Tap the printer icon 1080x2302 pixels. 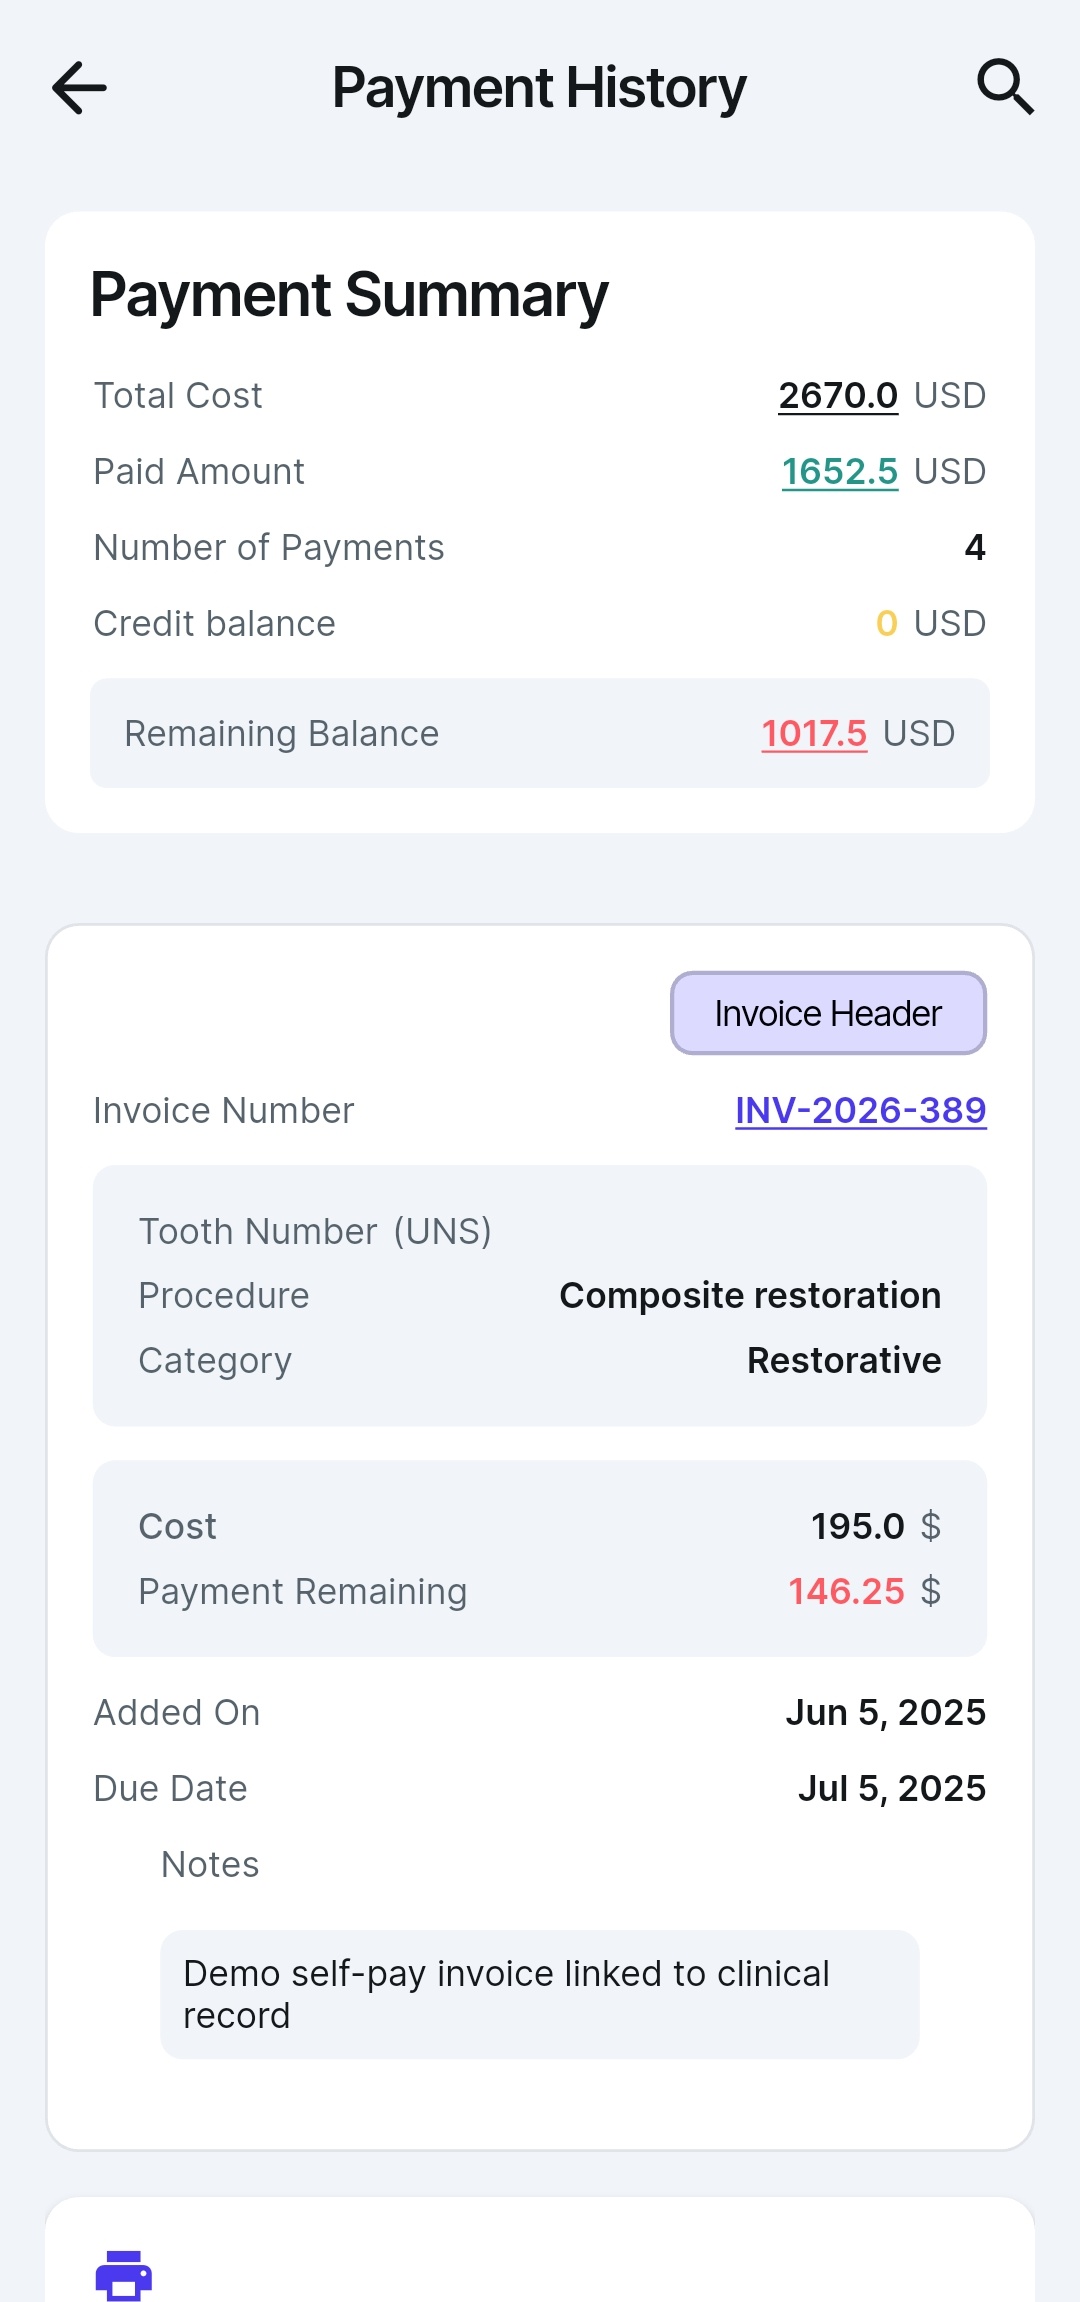click(x=124, y=2274)
